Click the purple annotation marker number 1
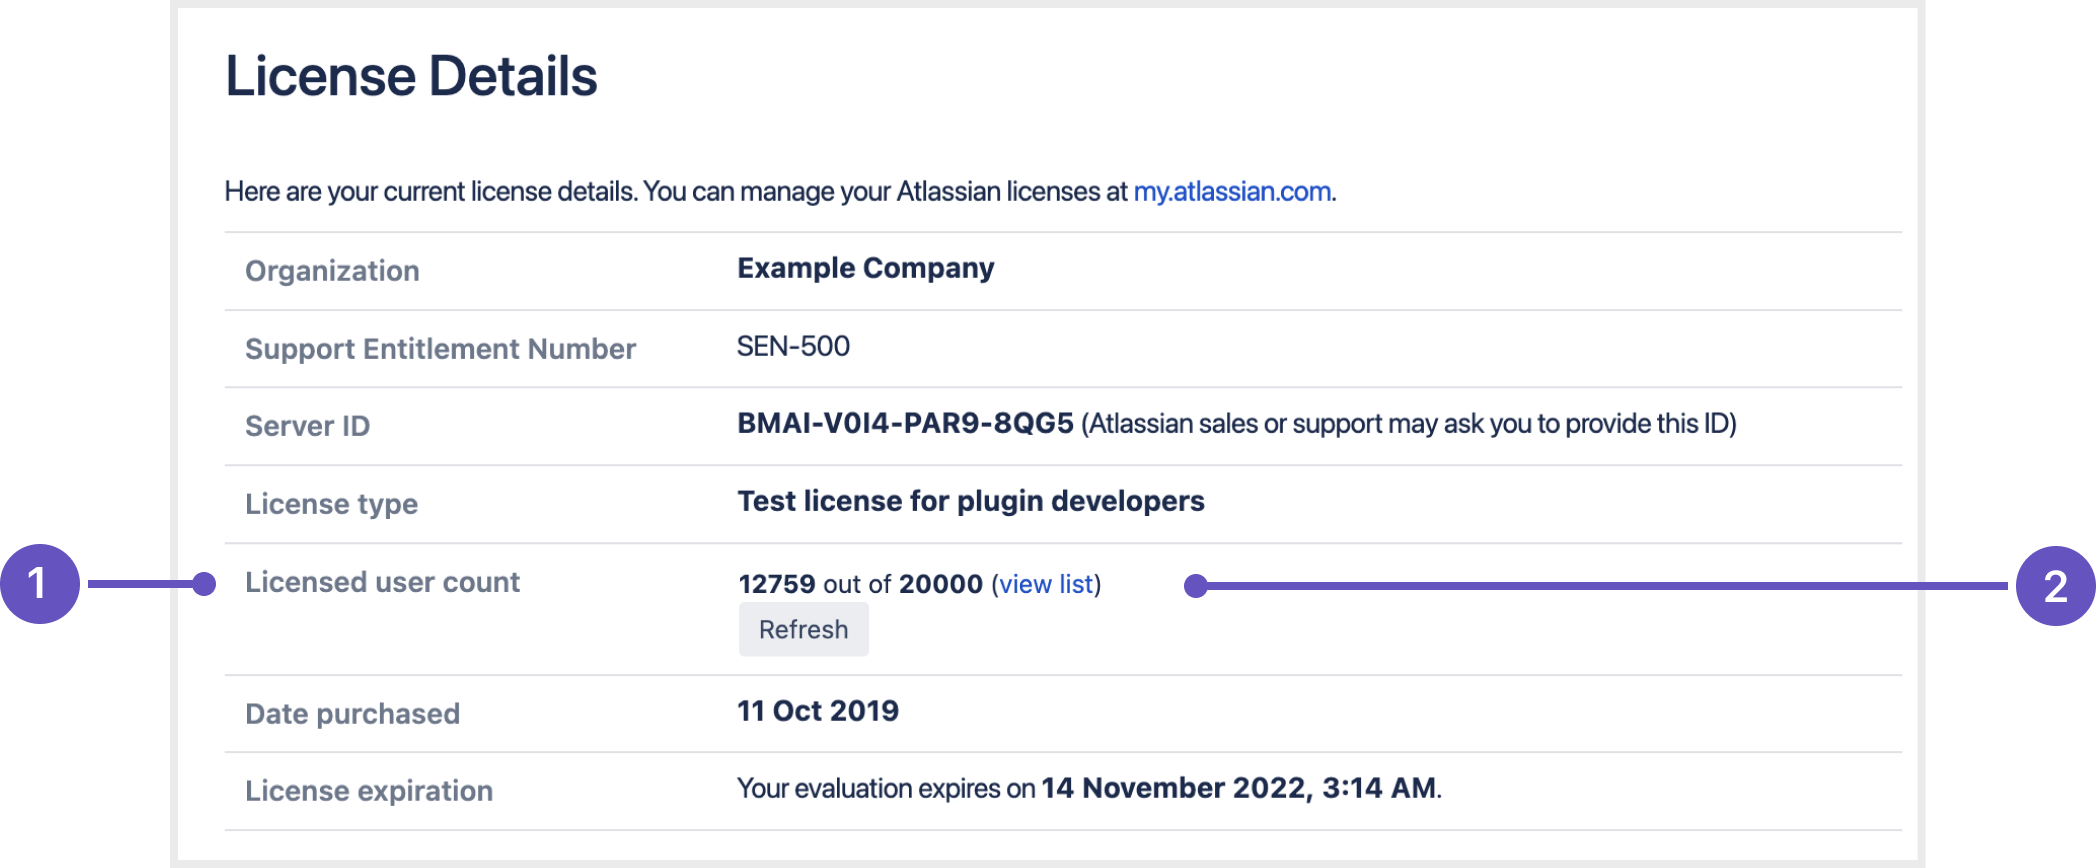The width and height of the screenshot is (2096, 868). click(x=40, y=584)
